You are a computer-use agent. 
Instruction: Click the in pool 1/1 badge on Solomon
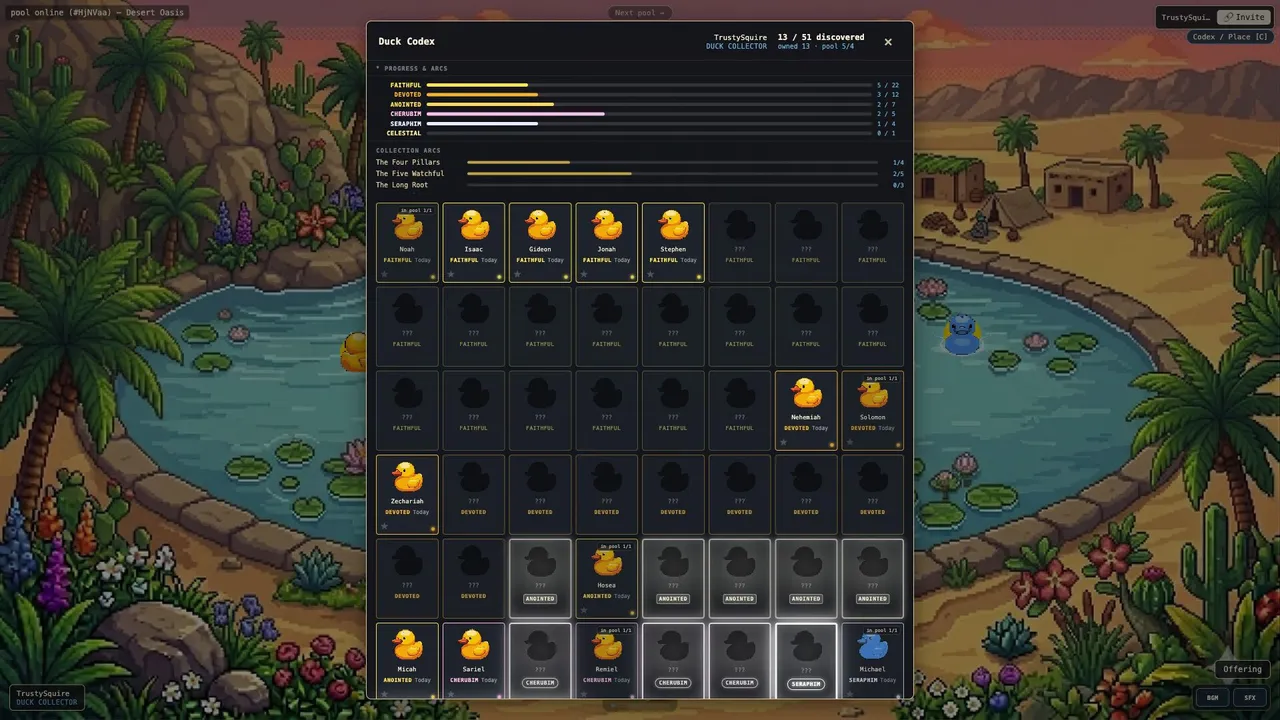[883, 378]
